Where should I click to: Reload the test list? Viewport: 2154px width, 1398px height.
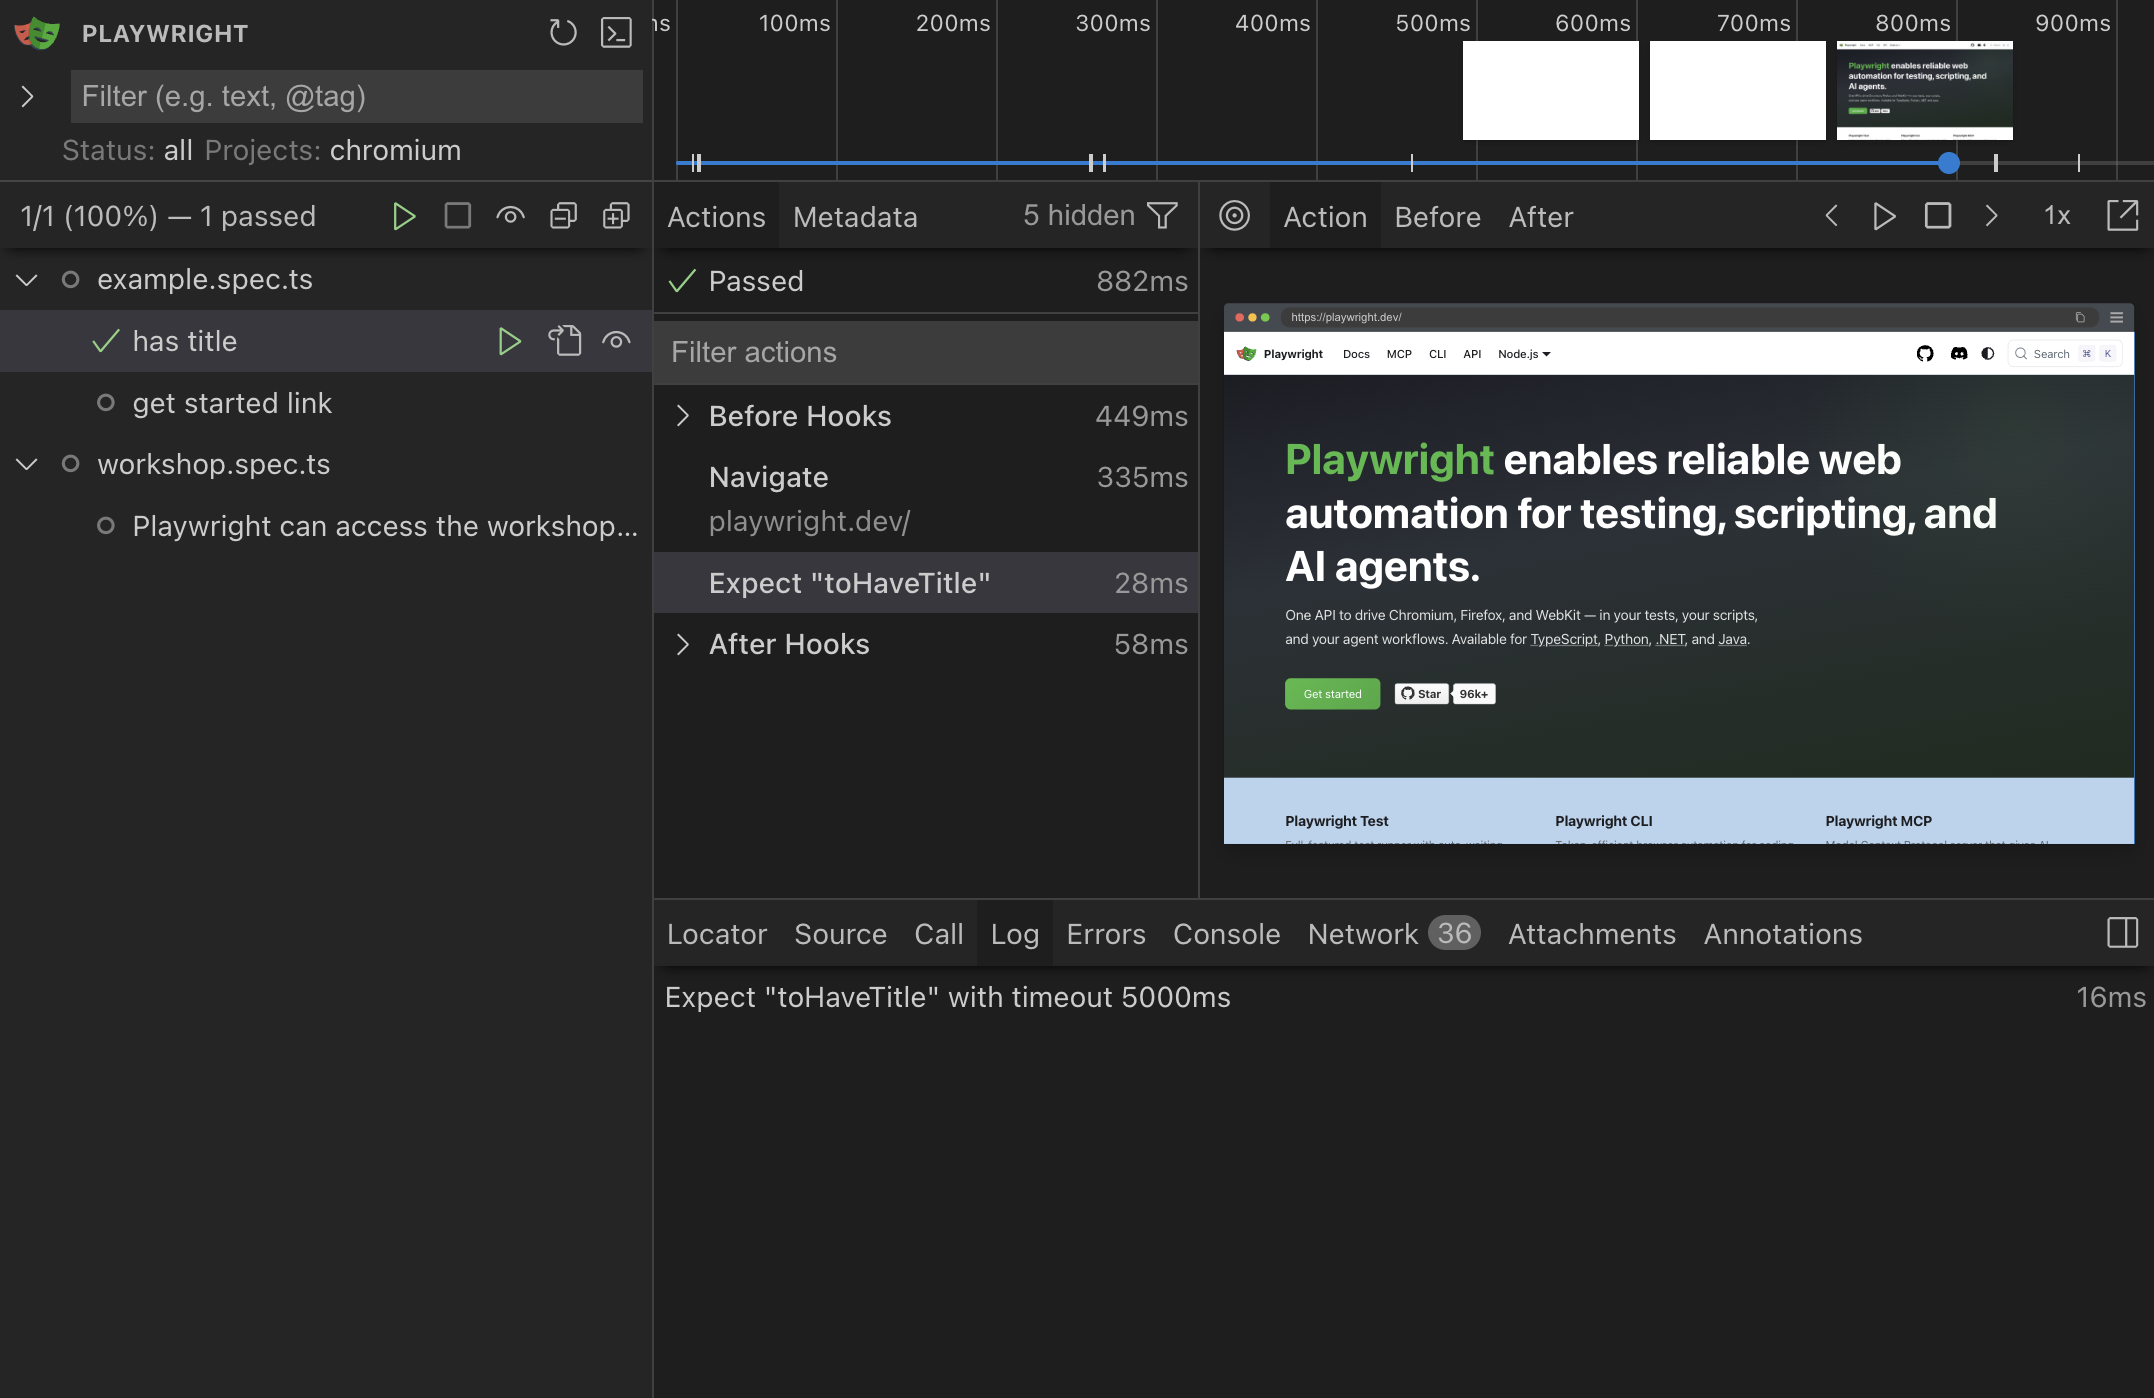(563, 33)
